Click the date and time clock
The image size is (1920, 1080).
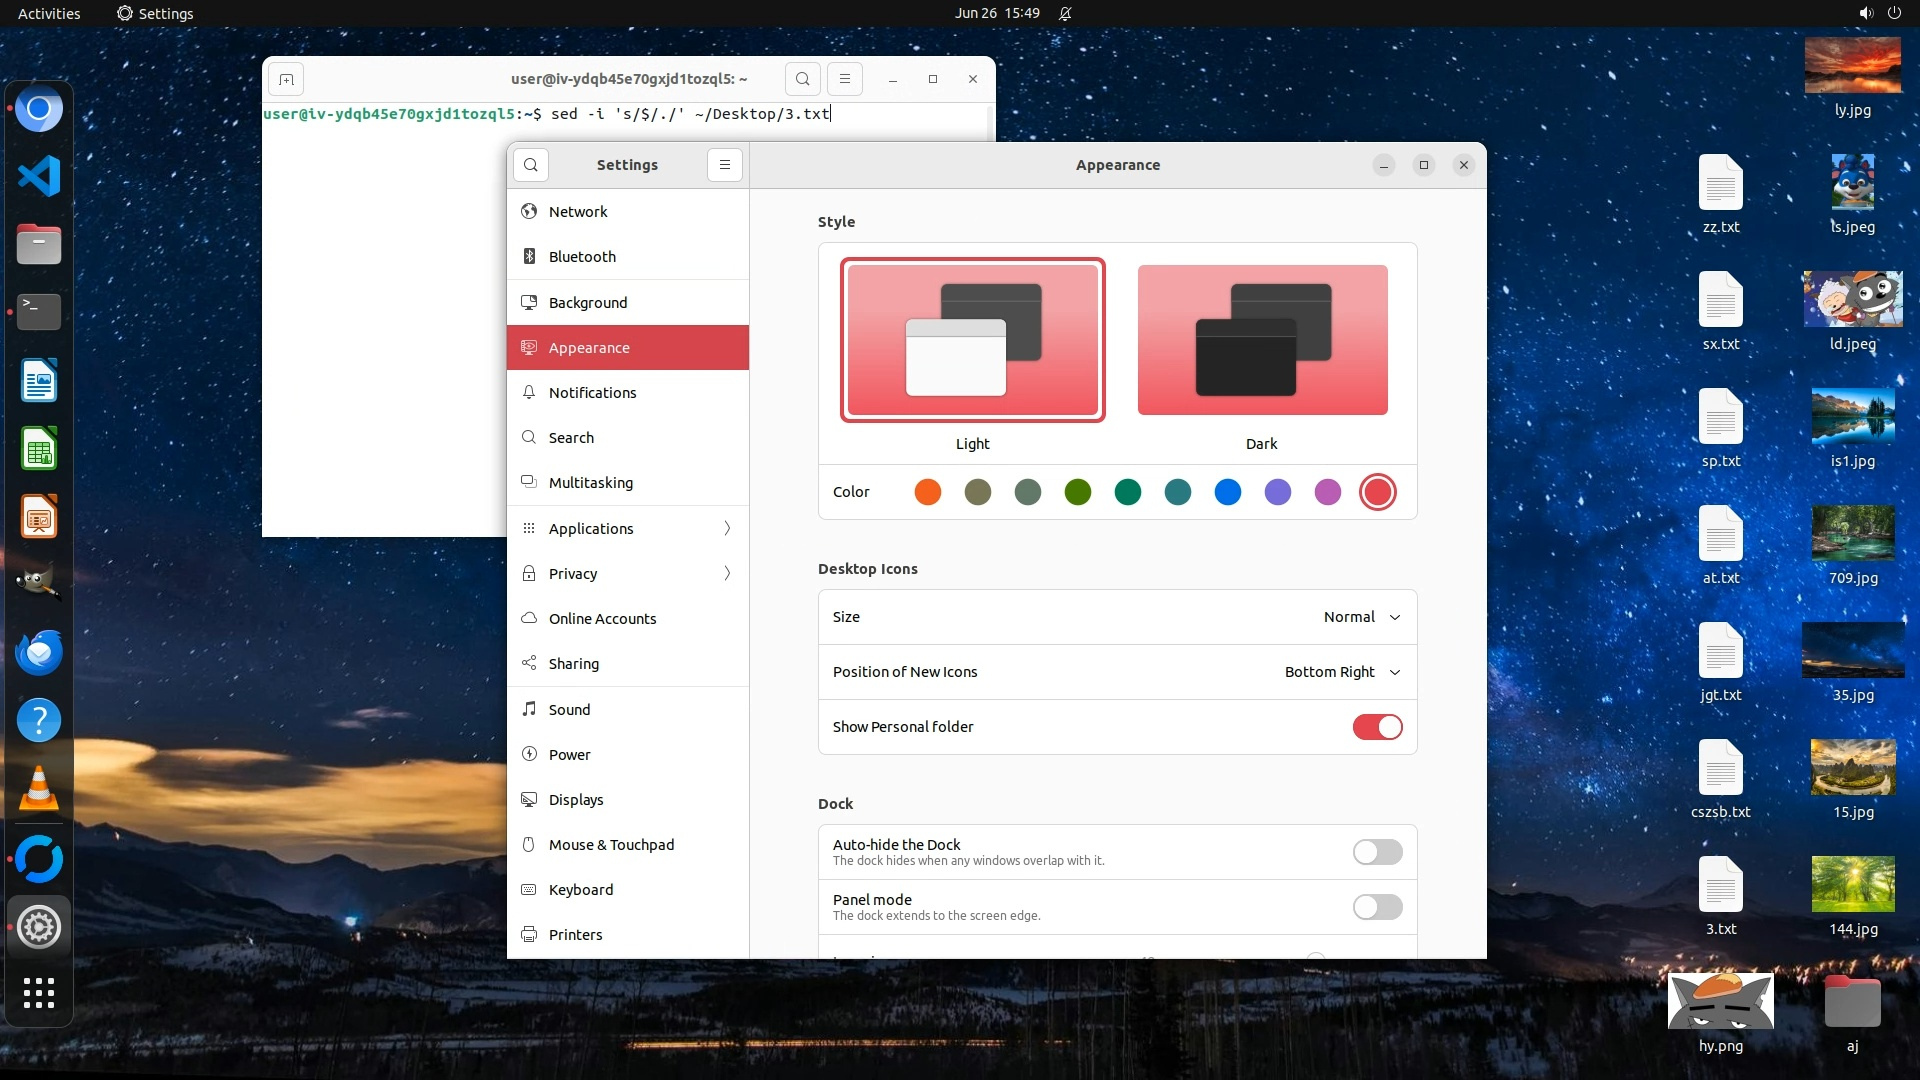[x=996, y=13]
